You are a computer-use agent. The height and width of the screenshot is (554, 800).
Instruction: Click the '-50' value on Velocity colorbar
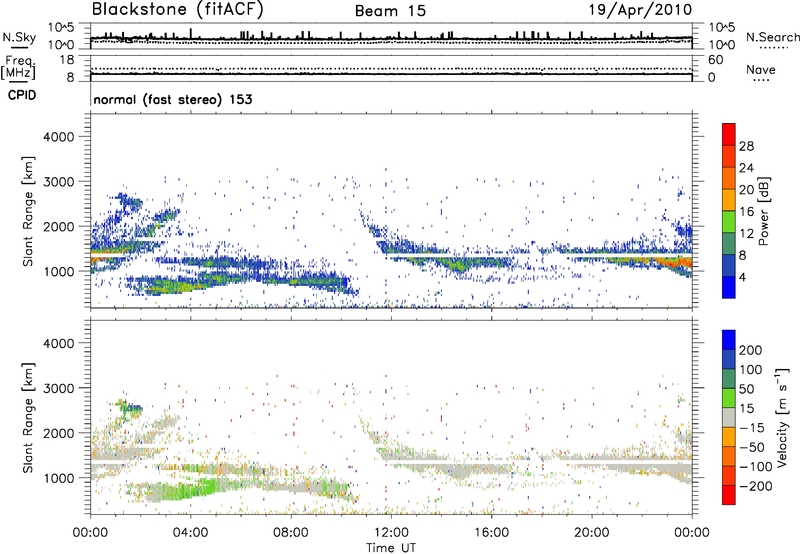point(753,447)
